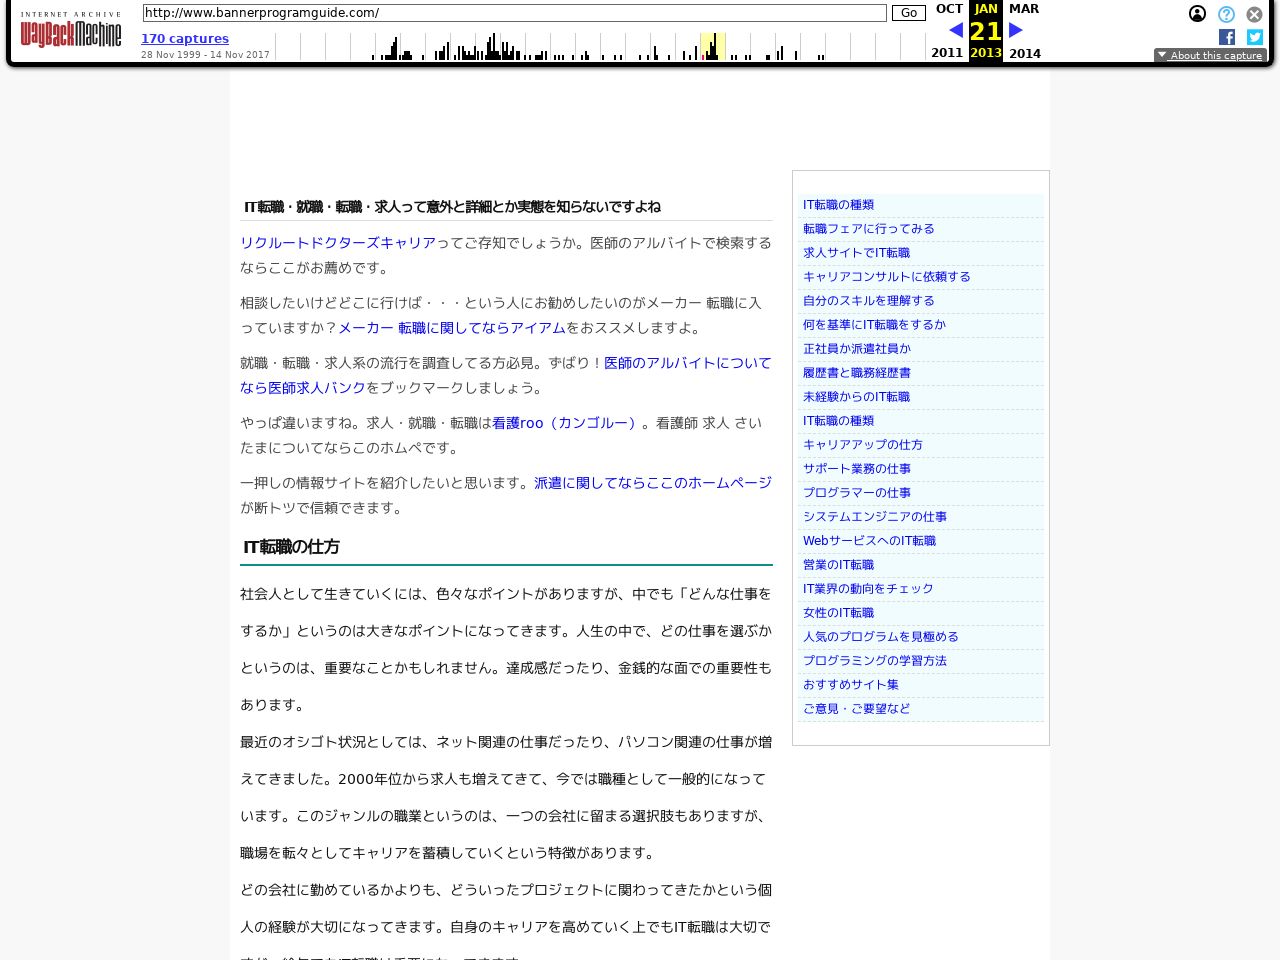Advance to the next capture with the right arrow
The width and height of the screenshot is (1280, 960).
pos(1015,30)
